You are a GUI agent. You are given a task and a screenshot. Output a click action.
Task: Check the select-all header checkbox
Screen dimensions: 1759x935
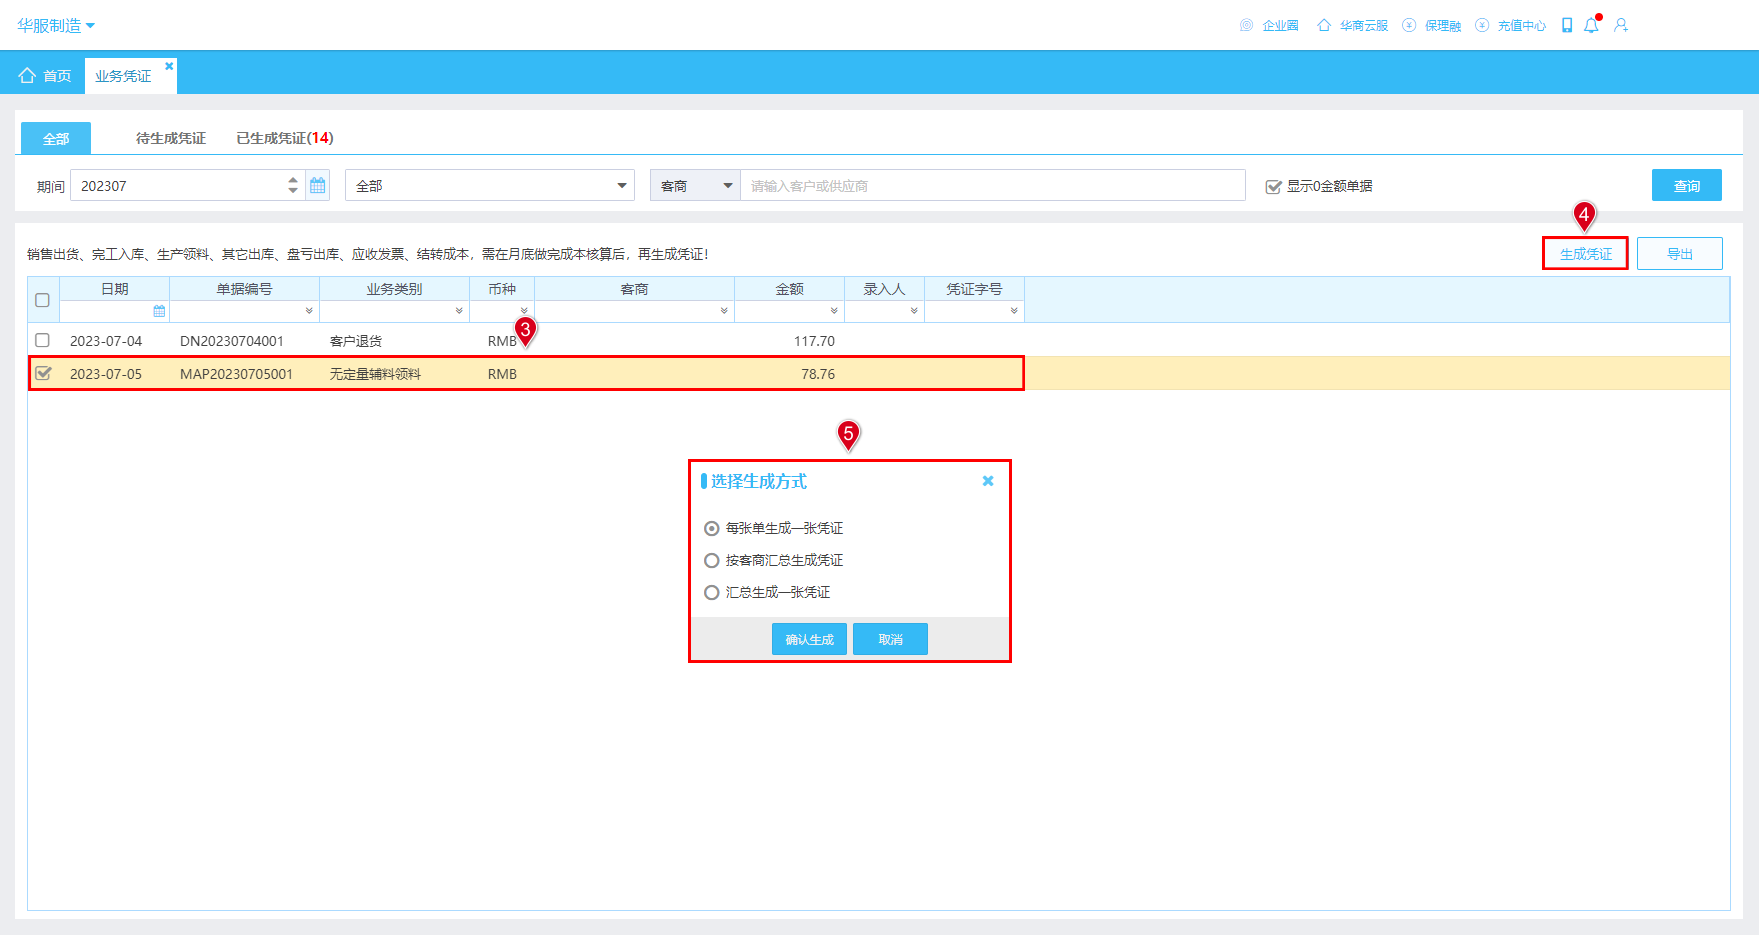click(x=42, y=300)
